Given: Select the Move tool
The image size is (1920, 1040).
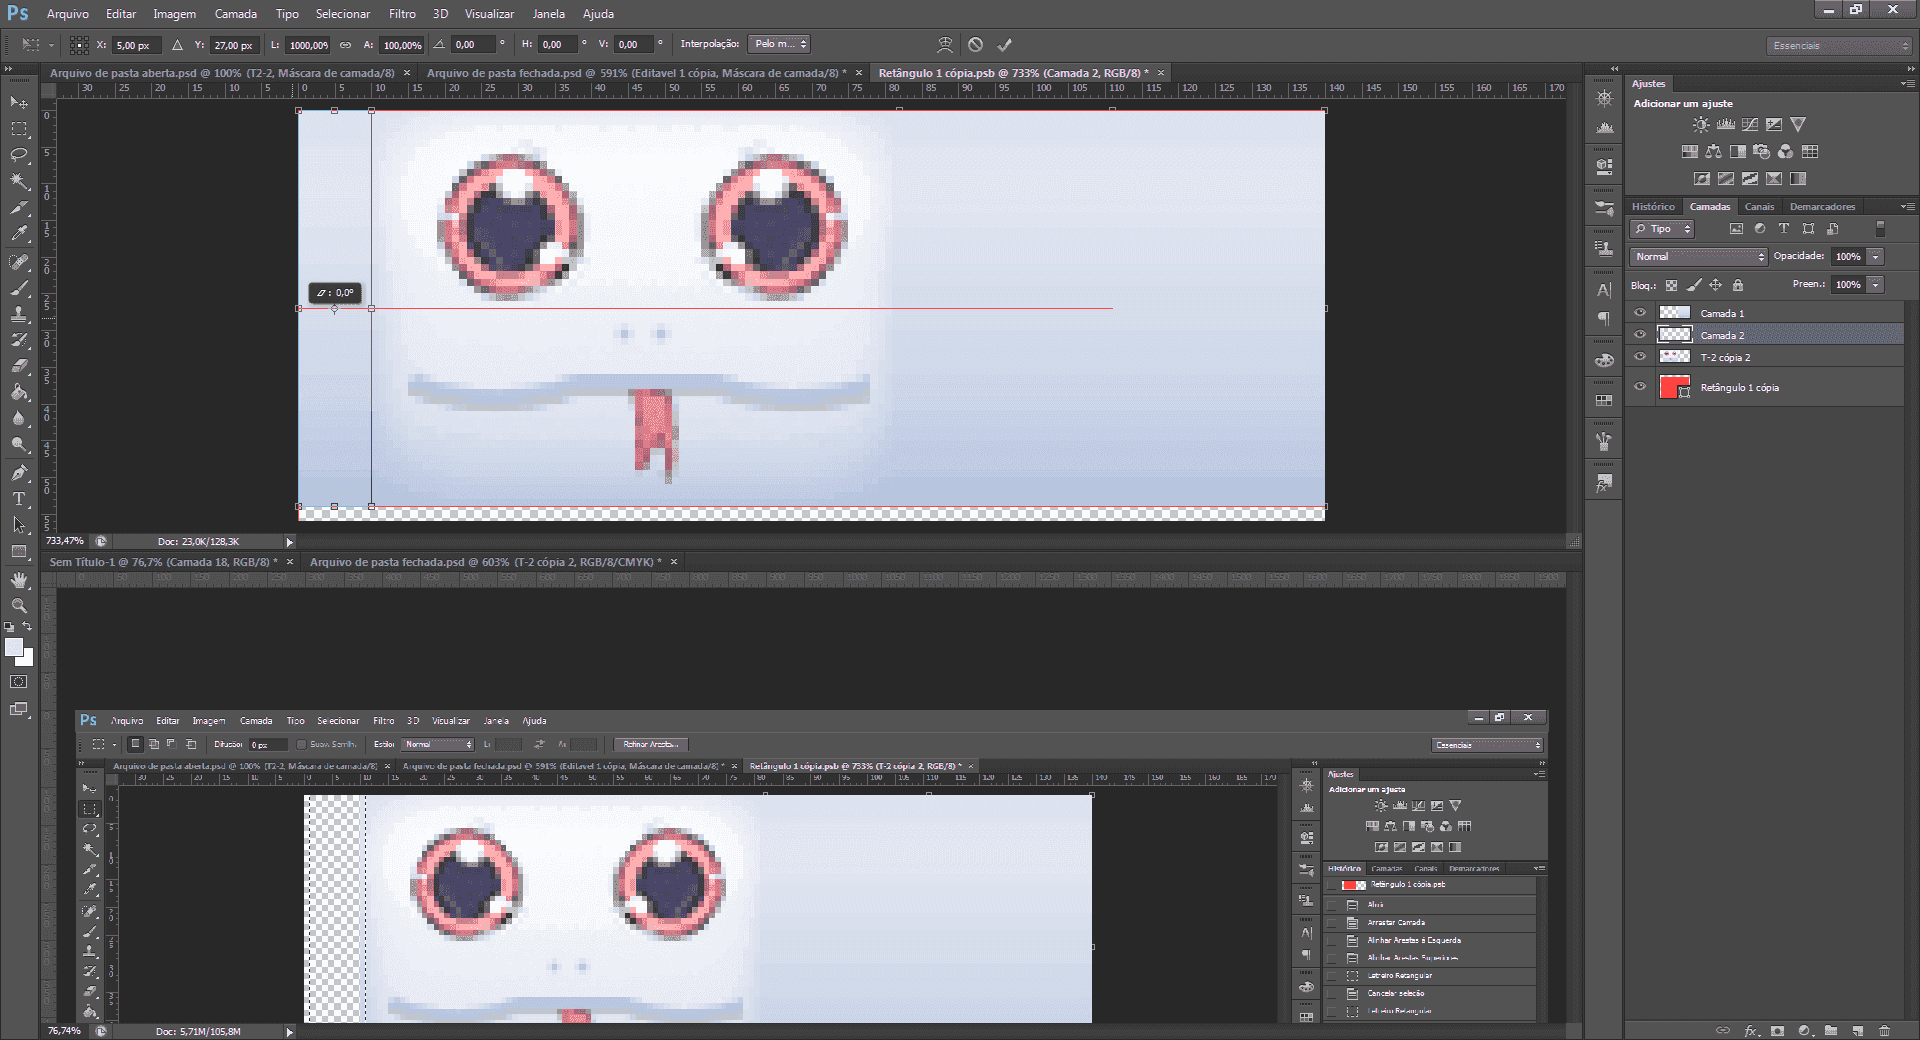Looking at the screenshot, I should click(19, 102).
